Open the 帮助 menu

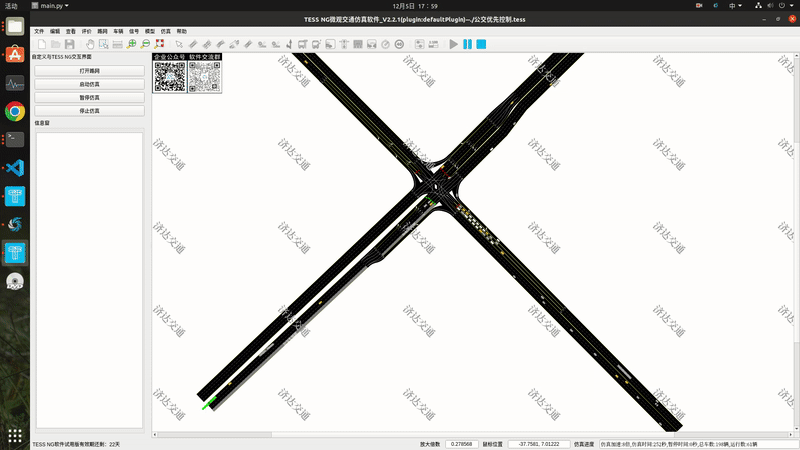(181, 32)
